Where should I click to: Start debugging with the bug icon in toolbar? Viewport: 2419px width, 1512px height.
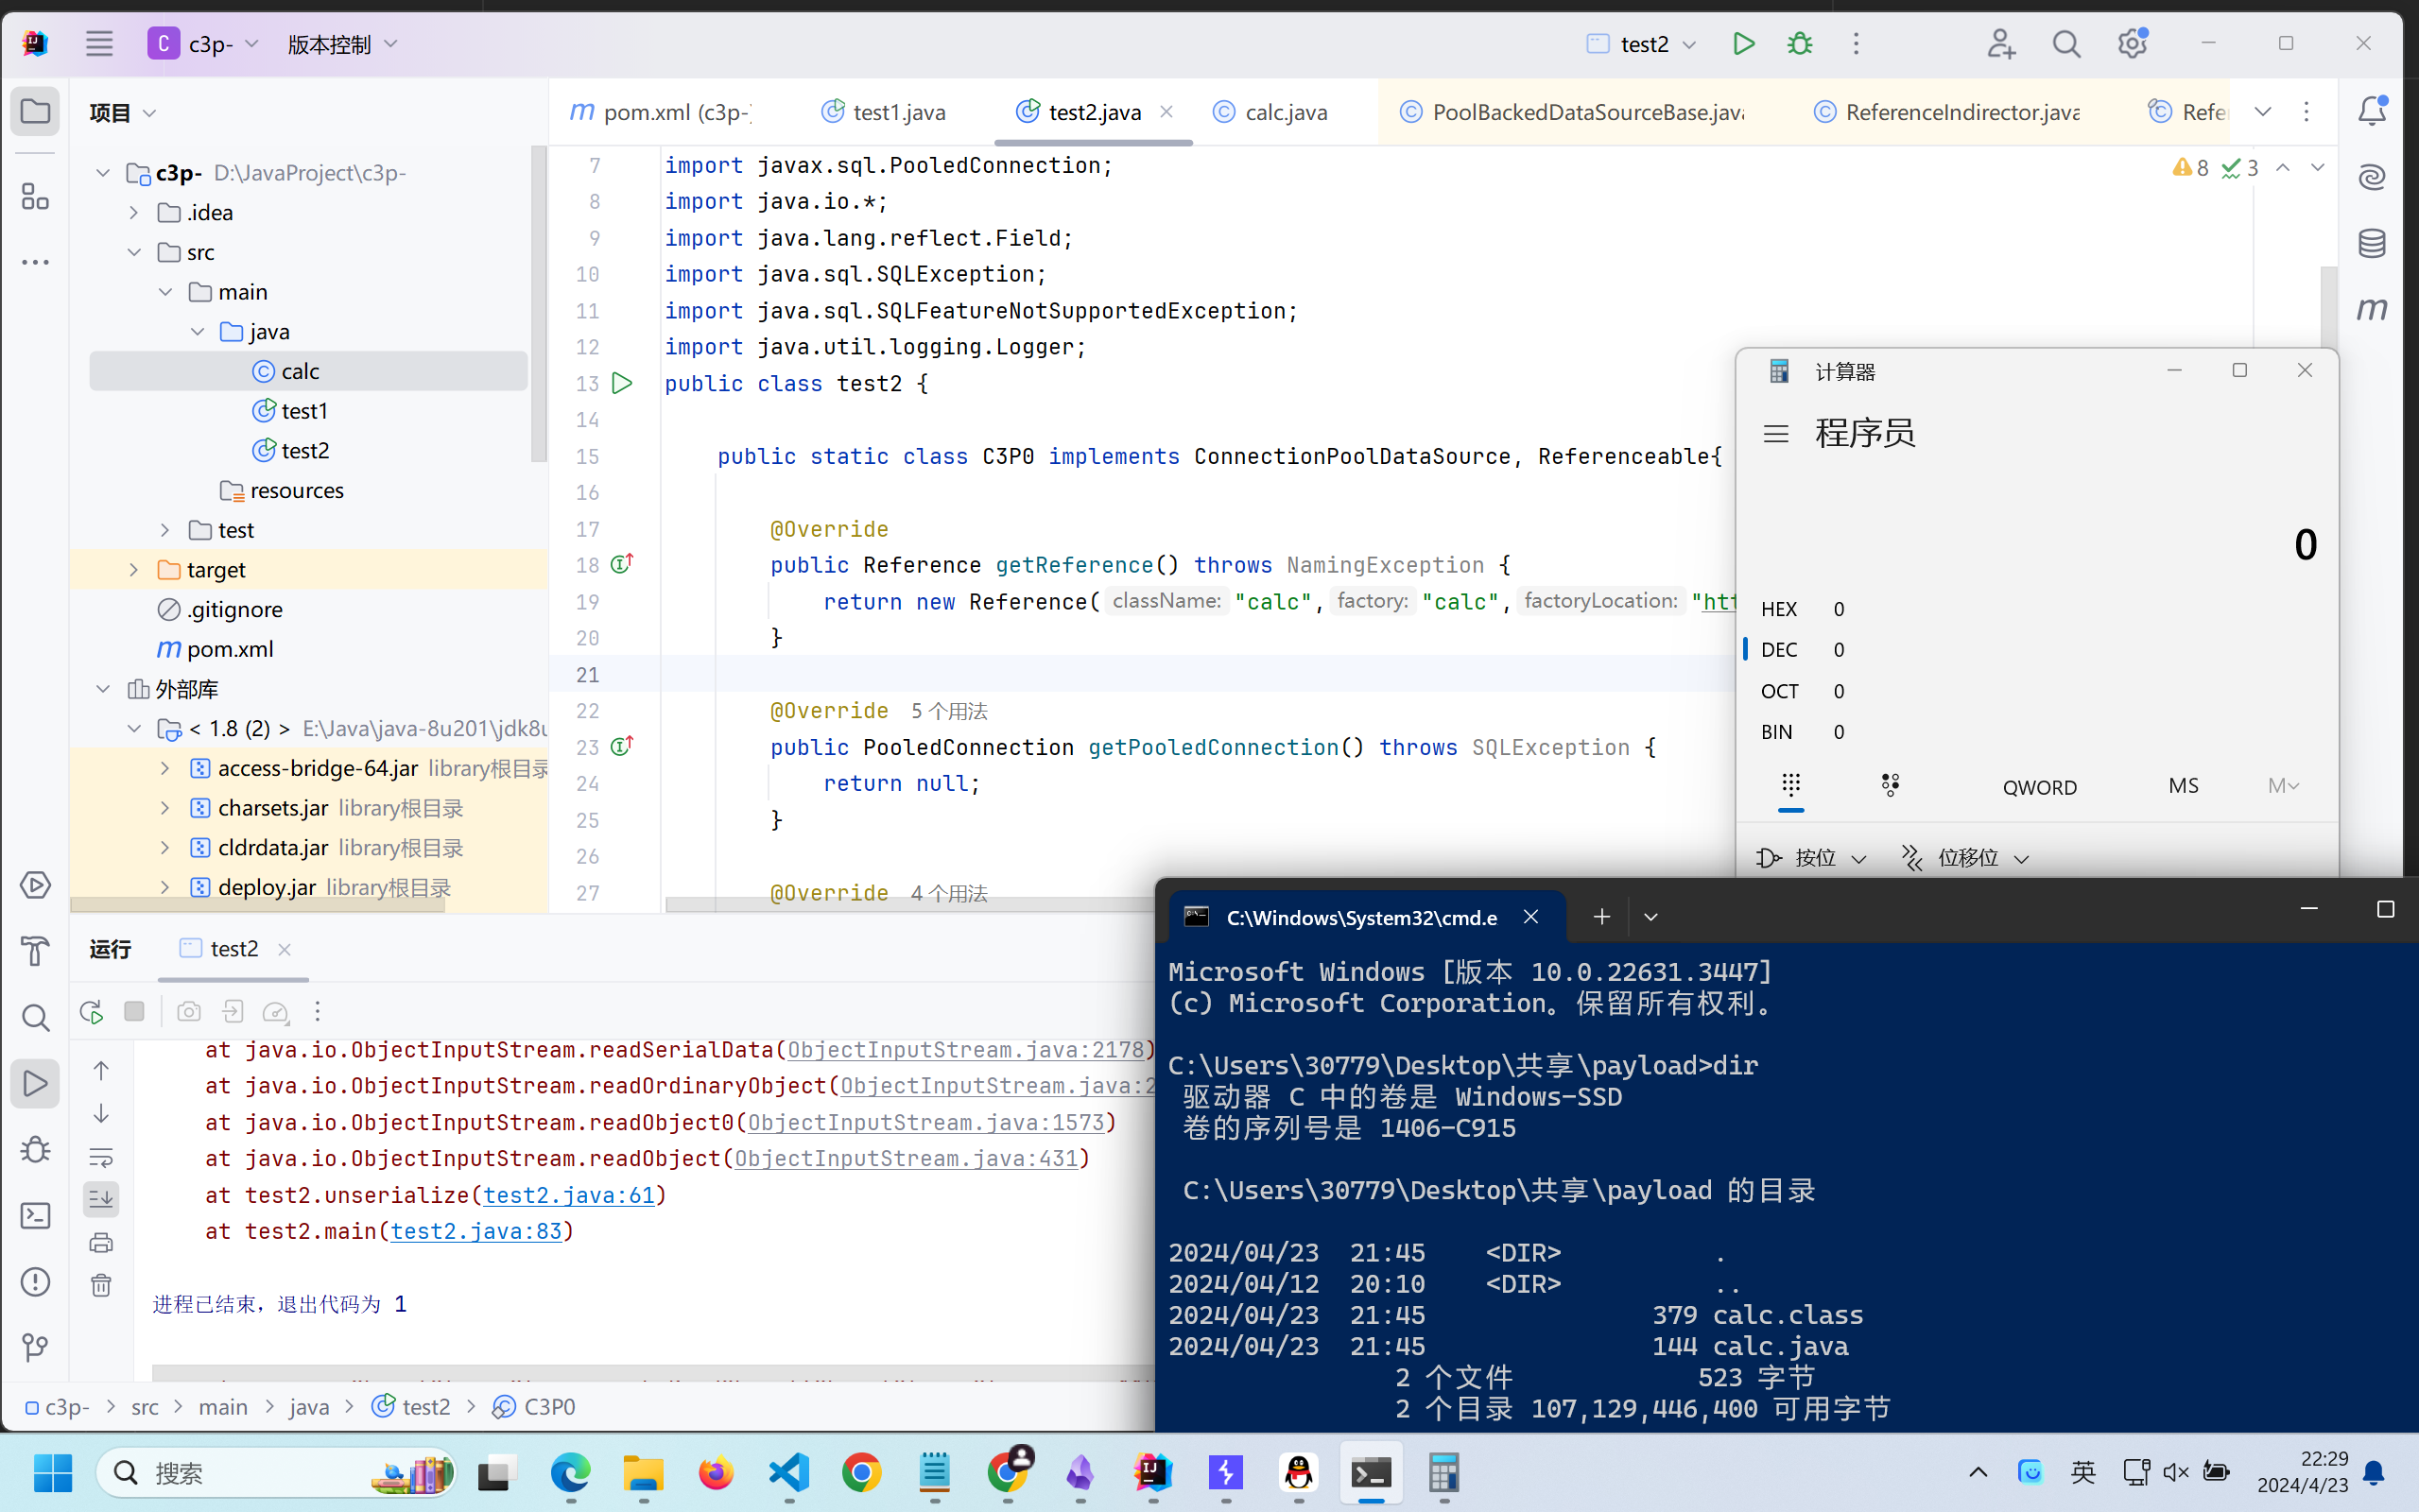(1800, 44)
